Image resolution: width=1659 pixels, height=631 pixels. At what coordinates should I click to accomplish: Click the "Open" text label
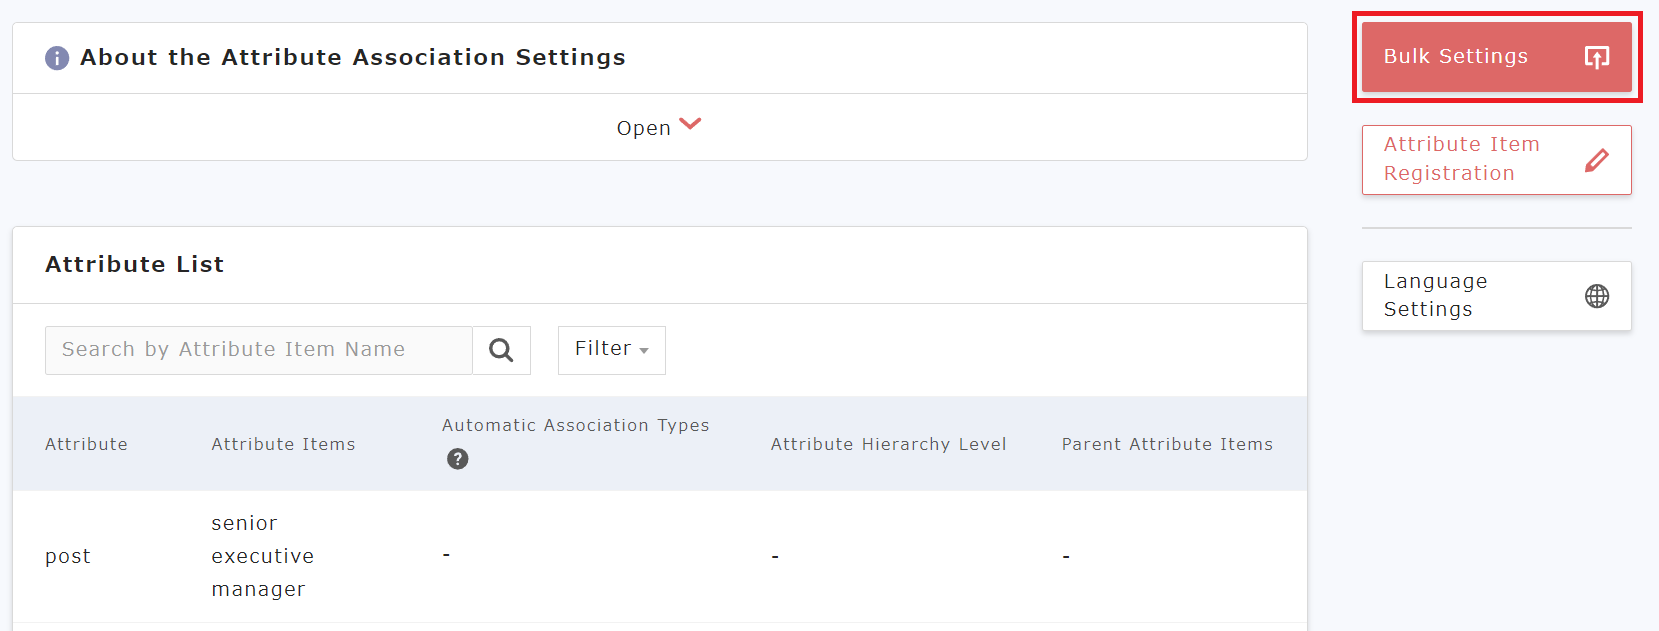[x=643, y=128]
